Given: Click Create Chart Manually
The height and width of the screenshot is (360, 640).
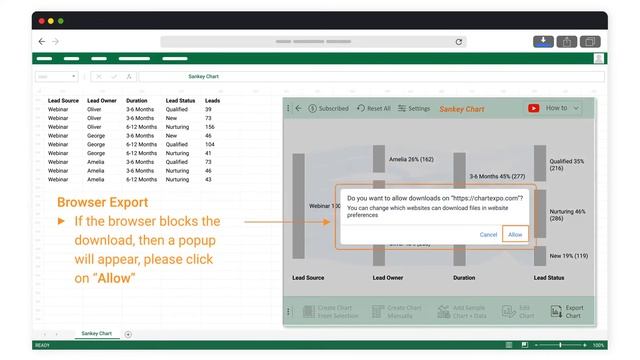Looking at the screenshot, I should tap(396, 311).
